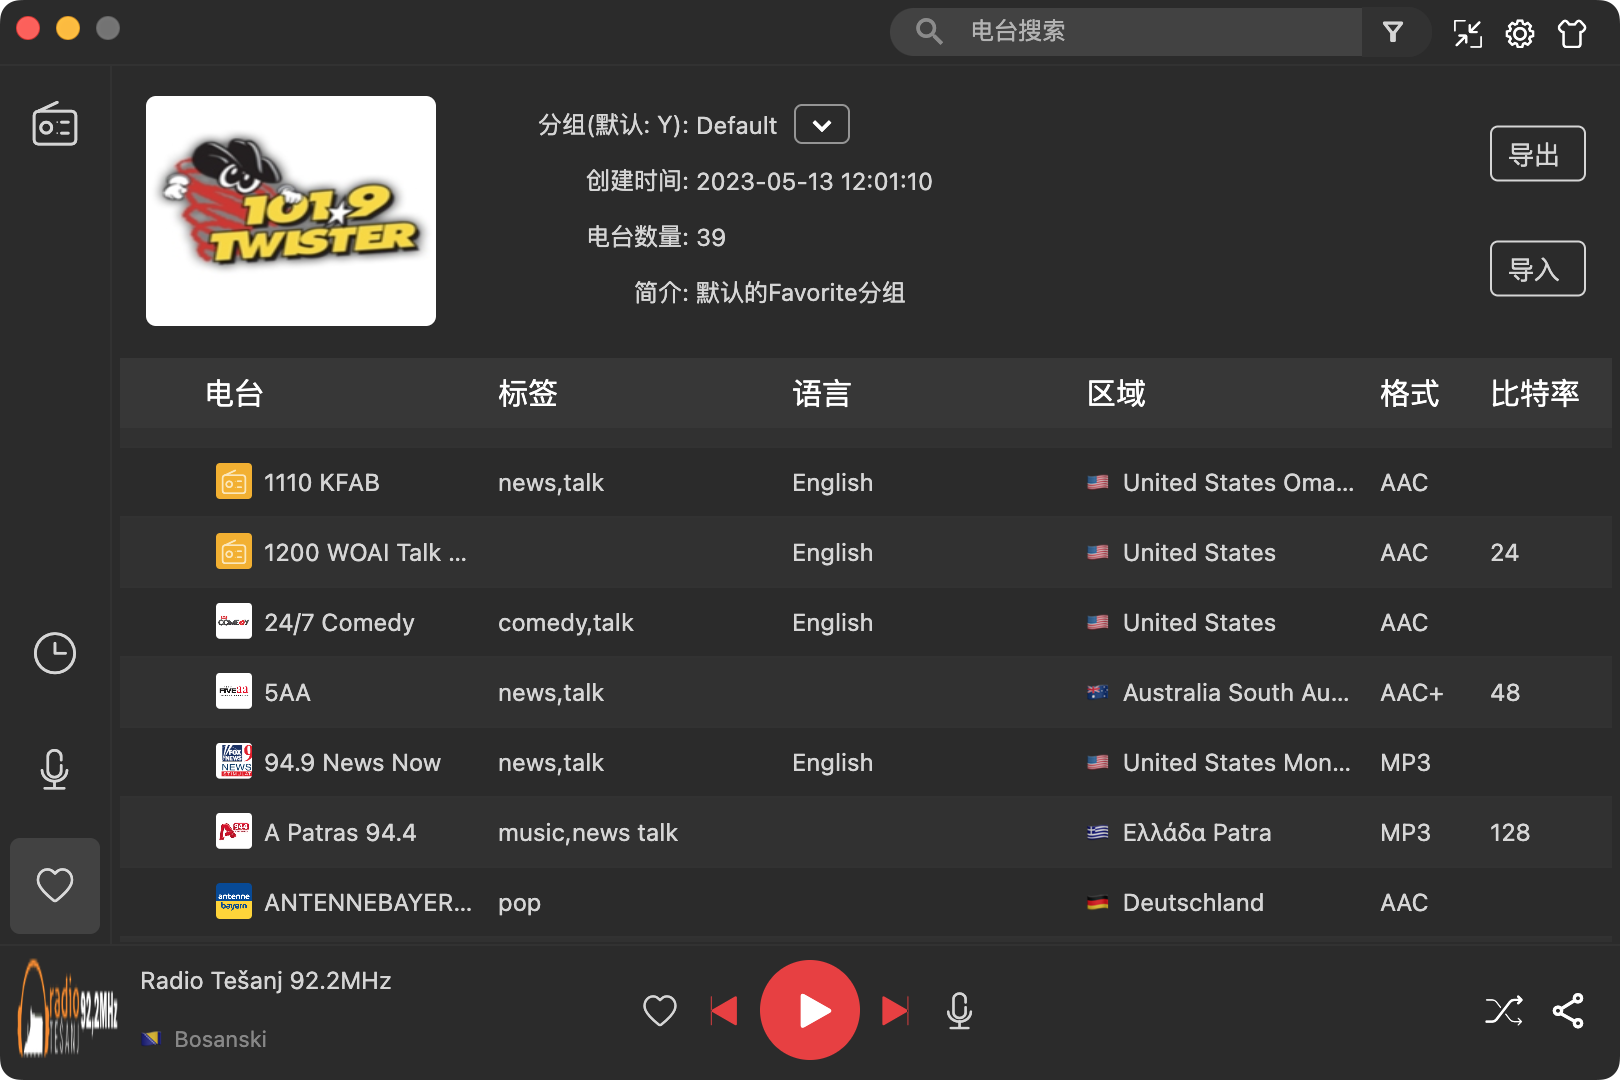
Task: Click the pop tag cell
Action: click(x=520, y=903)
